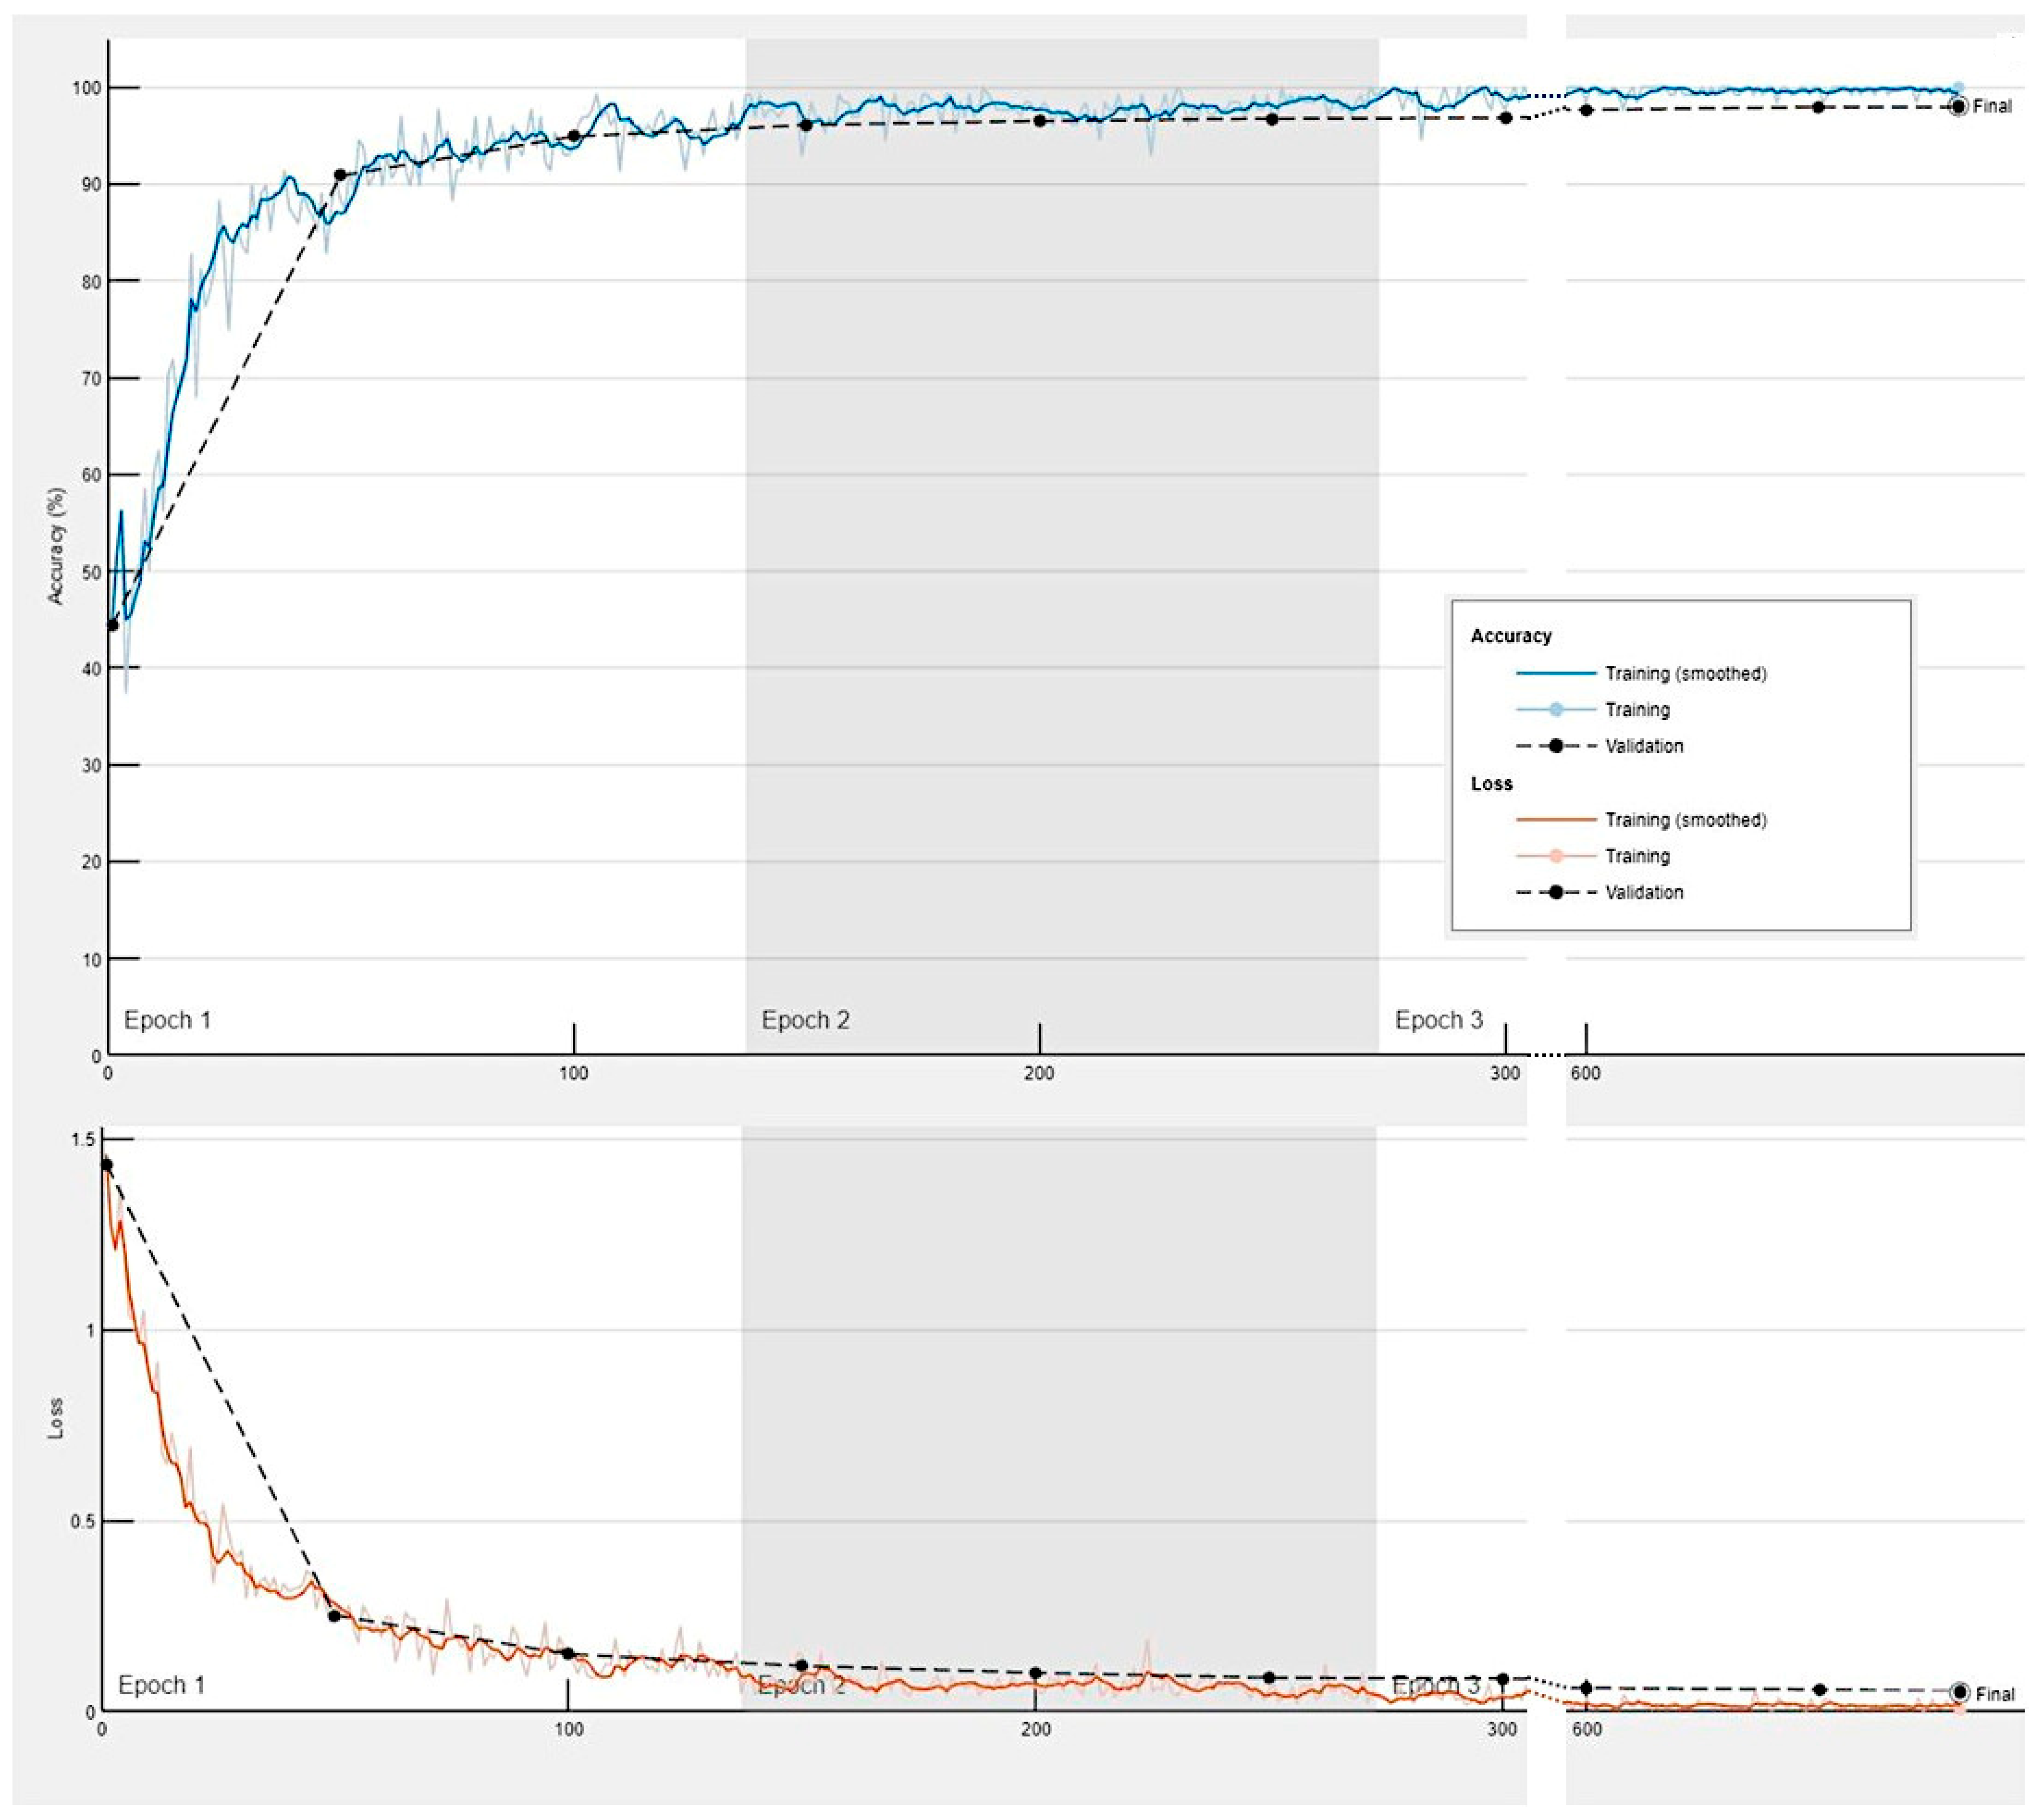Click 'Epoch 3' label in accuracy plot
The width and height of the screenshot is (2044, 1820).
click(1438, 1020)
